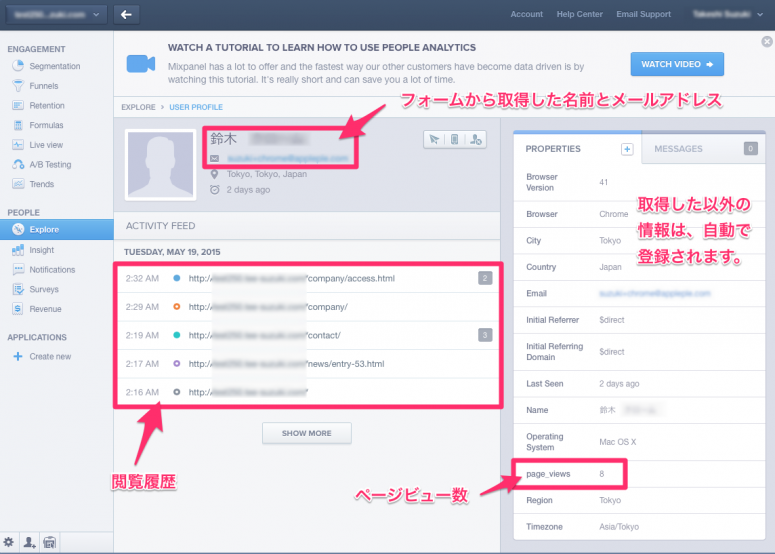Open the Segmentation report
Screen dimensions: 775x554
click(x=55, y=66)
